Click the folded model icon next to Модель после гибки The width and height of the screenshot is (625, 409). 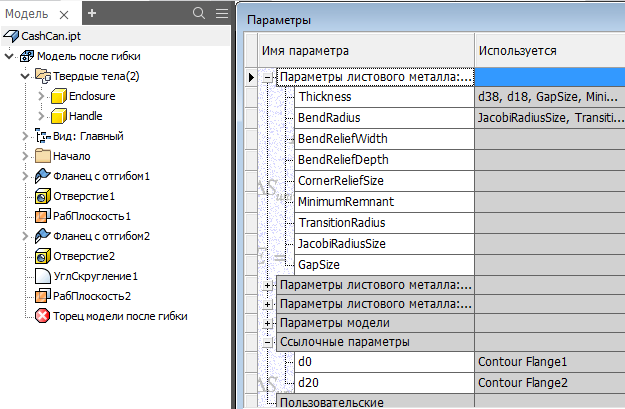[27, 56]
